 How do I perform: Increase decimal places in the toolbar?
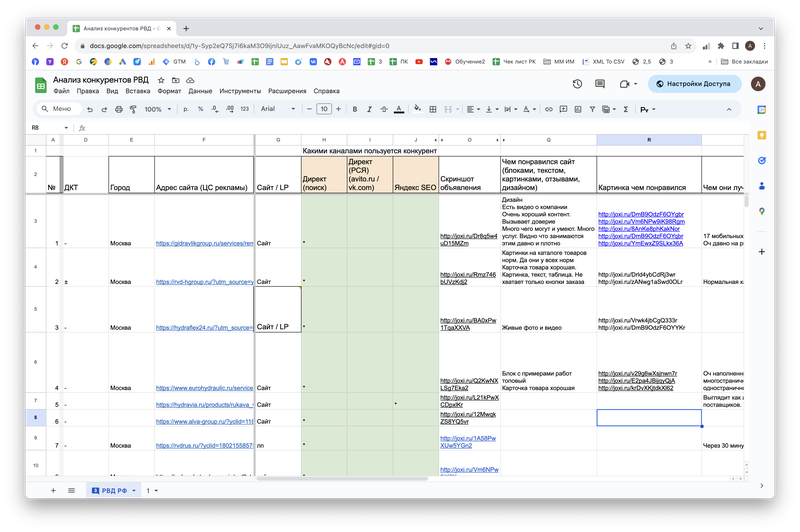tap(230, 109)
